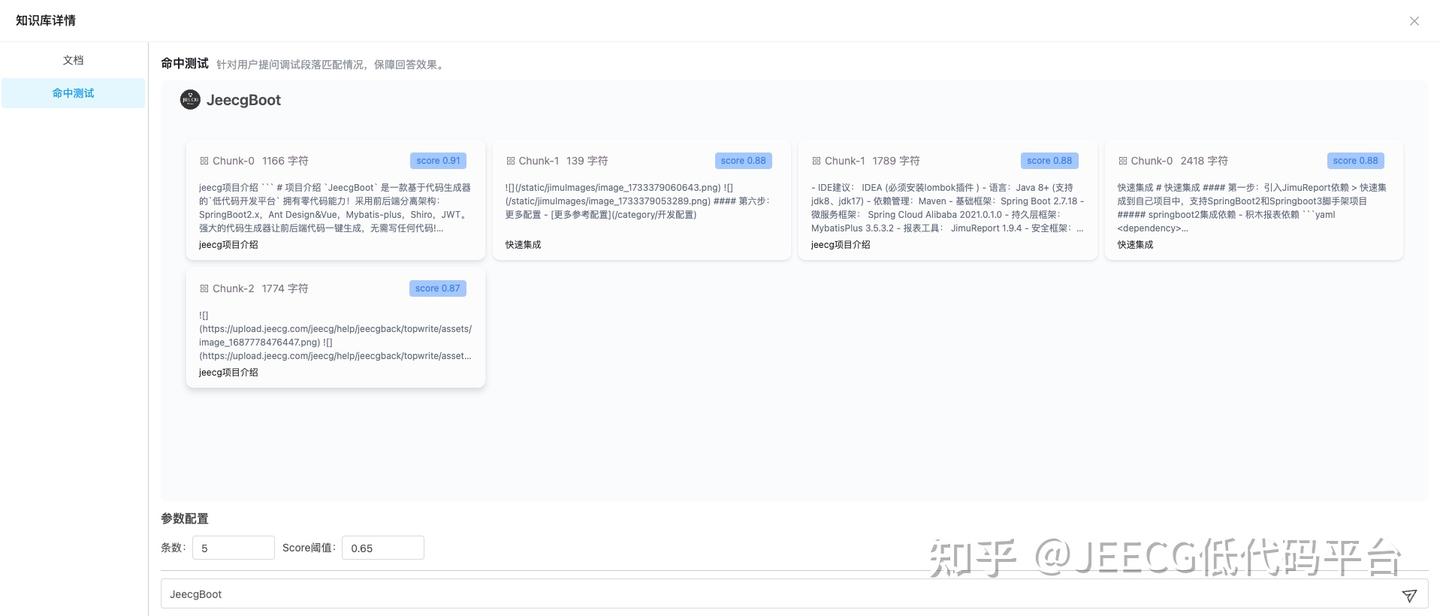Click 快速集成 label on 2418 字符 card
1440x616 pixels.
tap(1135, 245)
